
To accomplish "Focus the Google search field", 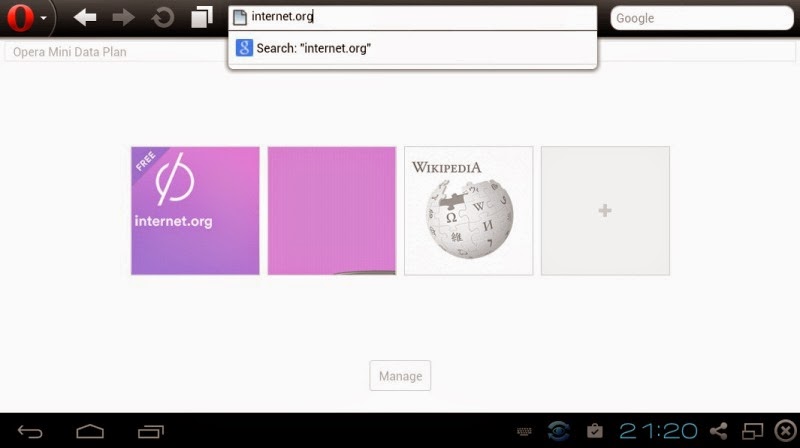I will (x=702, y=18).
